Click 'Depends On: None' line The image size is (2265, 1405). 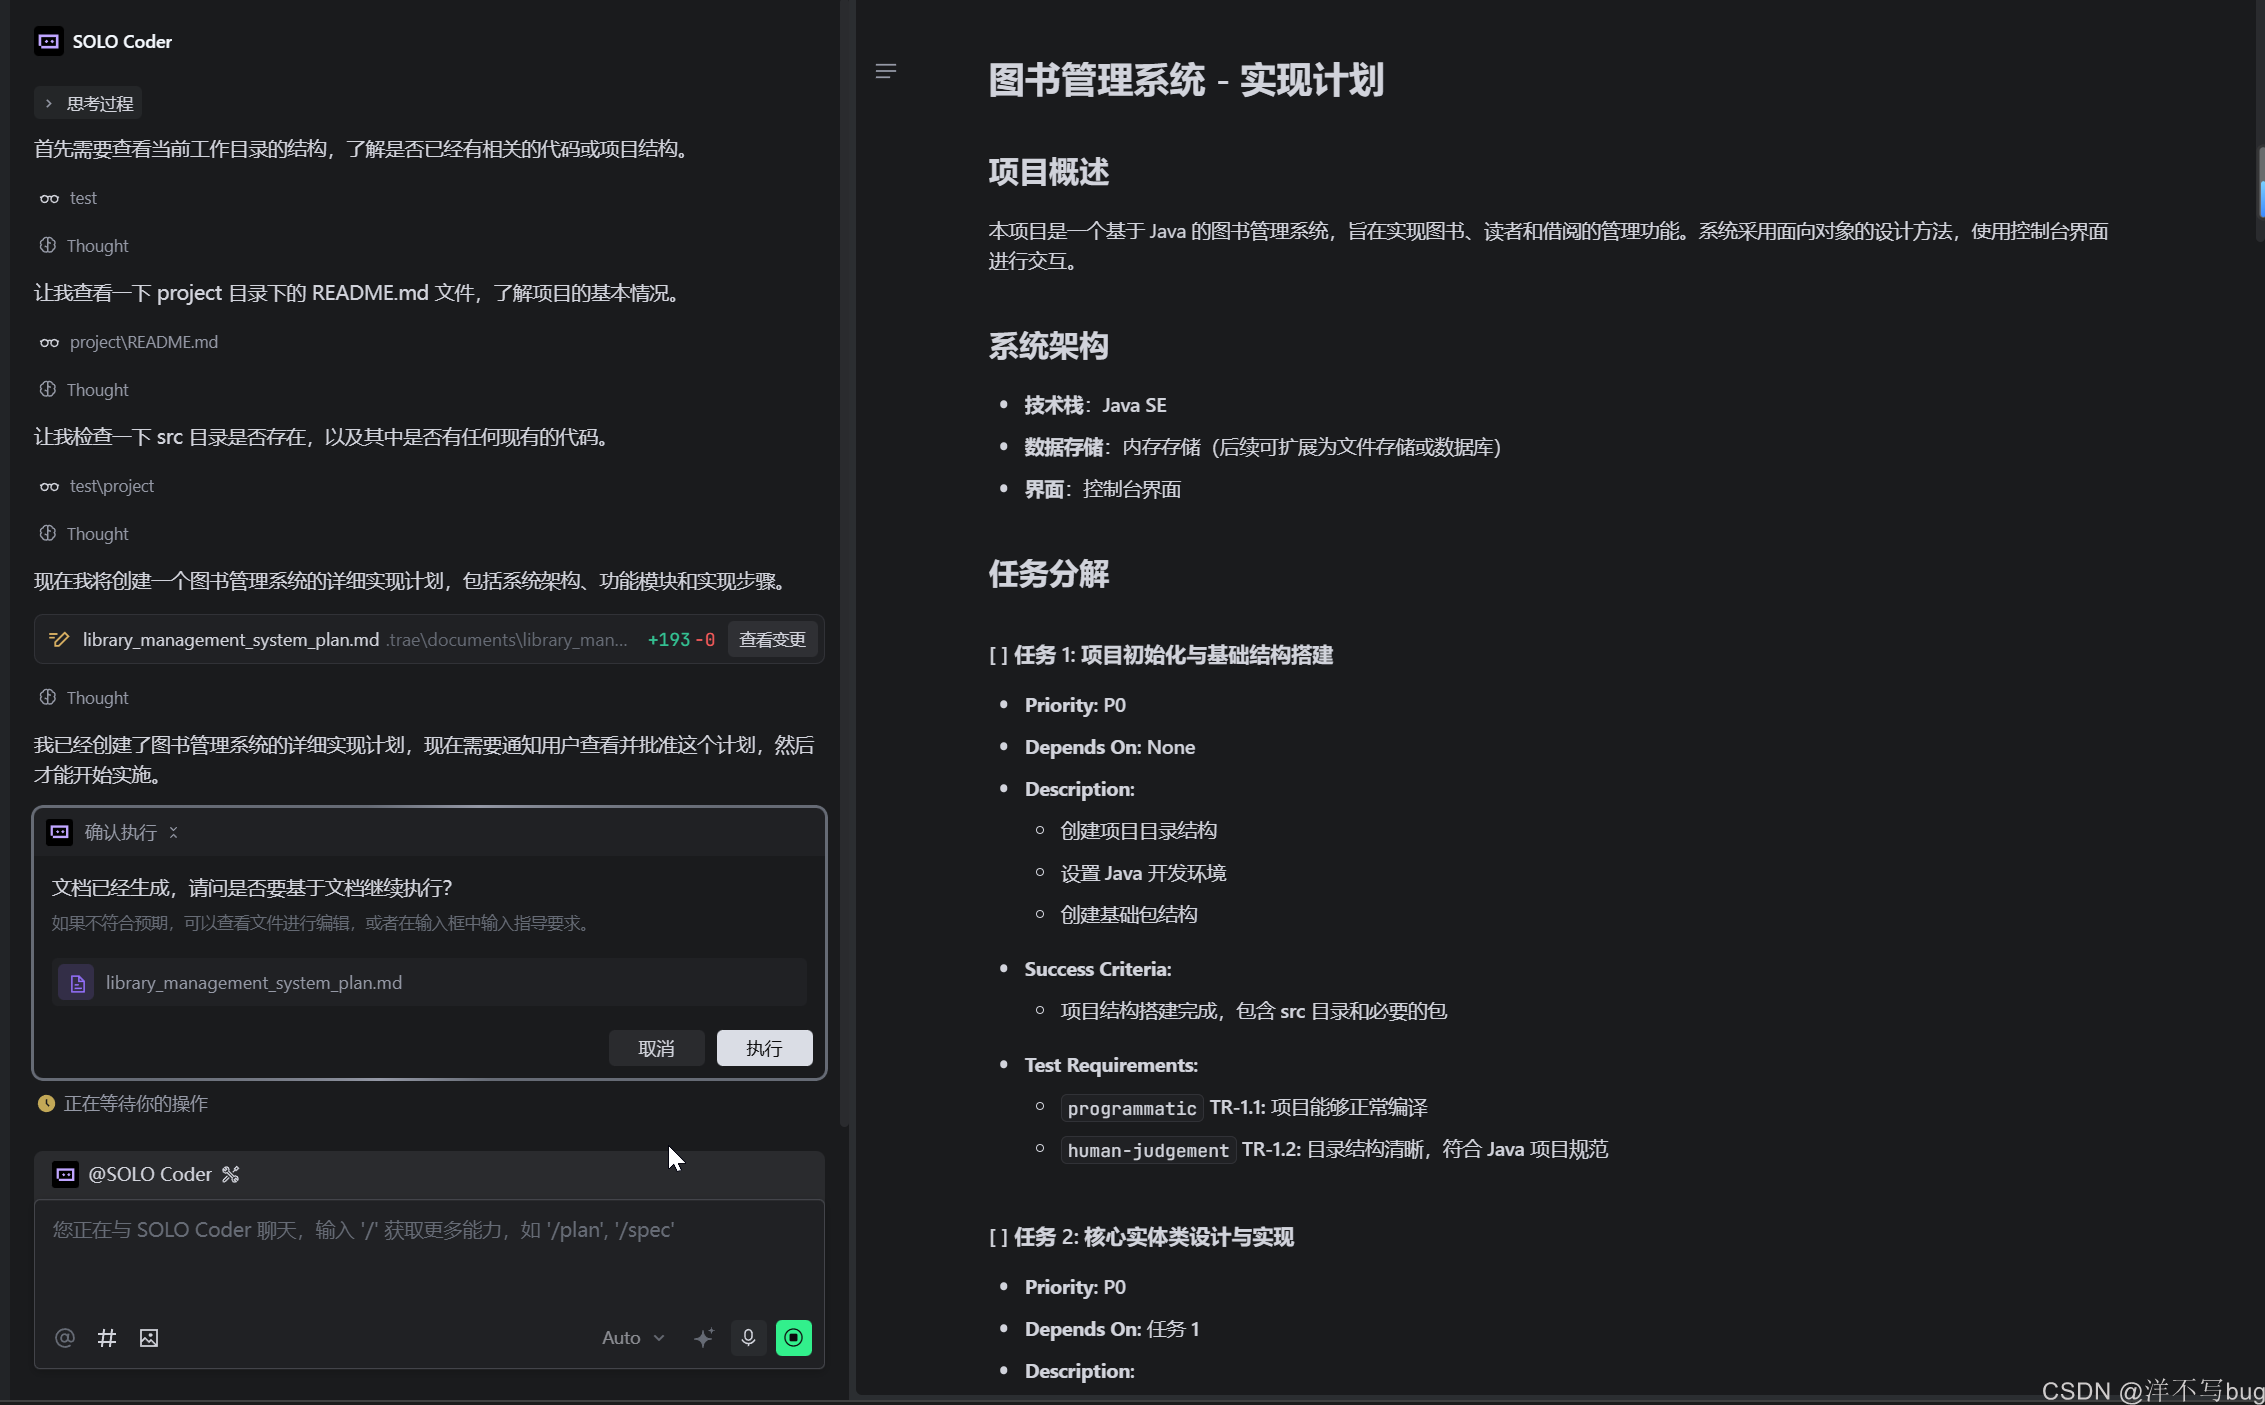(x=1110, y=747)
